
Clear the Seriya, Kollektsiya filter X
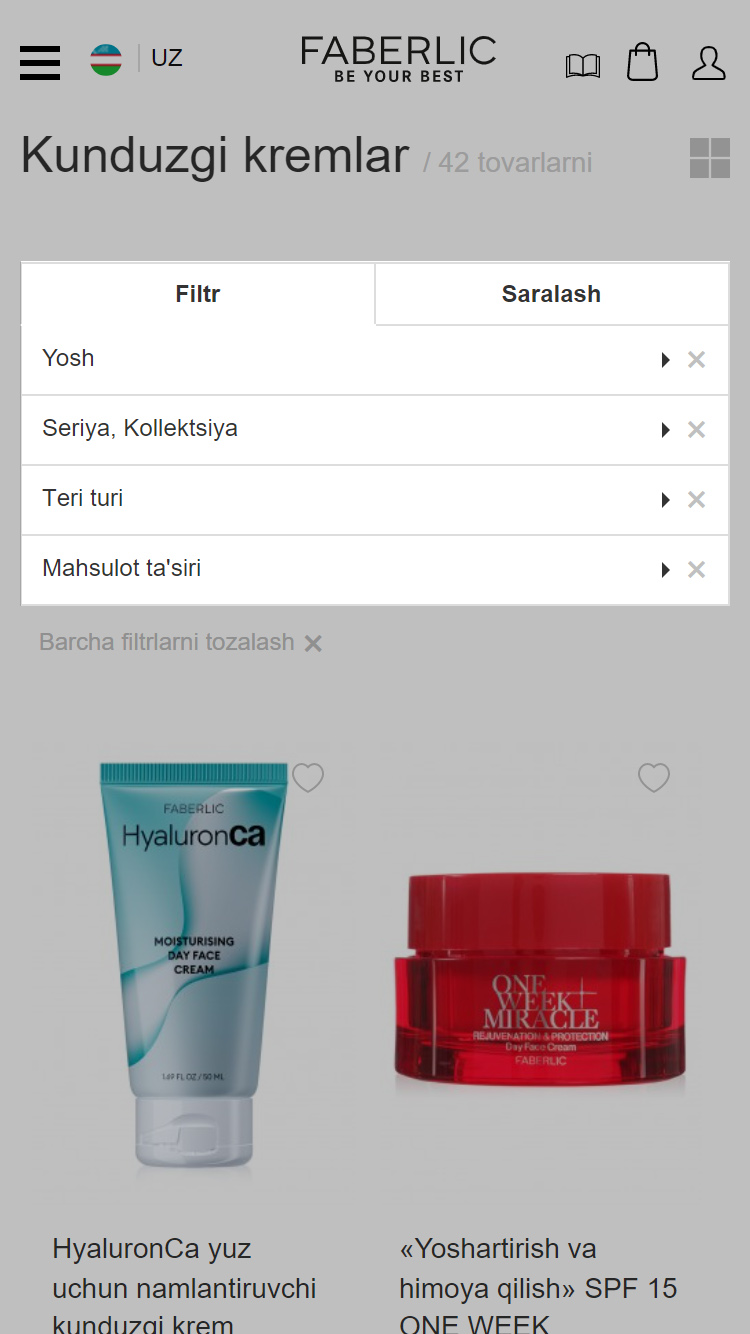click(697, 430)
